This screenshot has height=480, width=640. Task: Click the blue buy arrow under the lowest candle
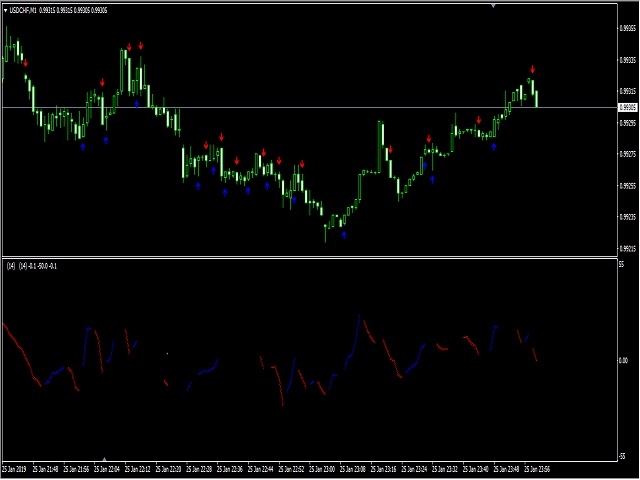tap(344, 235)
